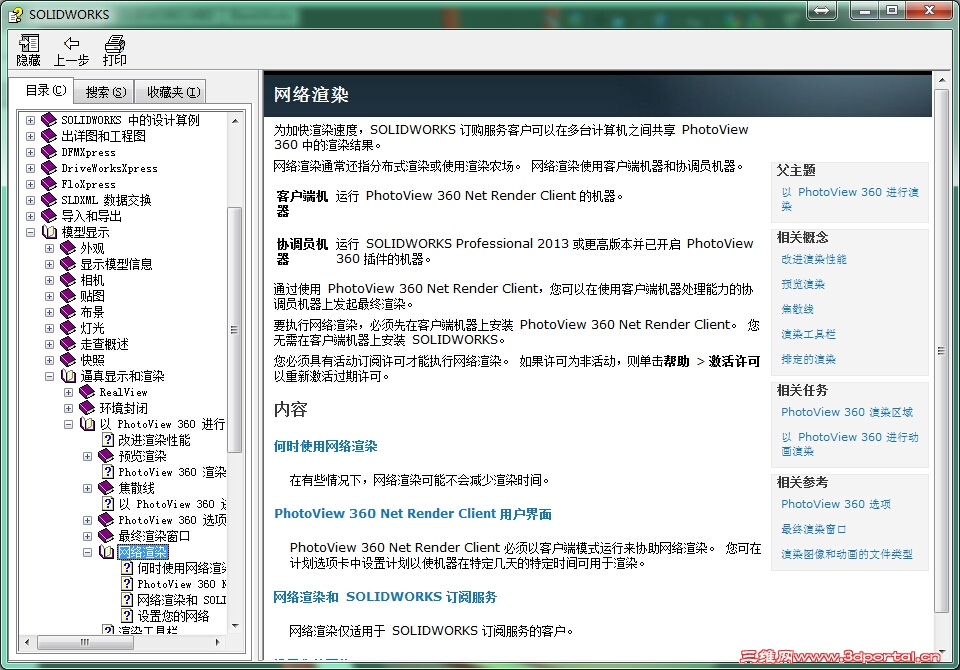Click the book icon next to RealView
The height and width of the screenshot is (670, 960).
[x=87, y=392]
